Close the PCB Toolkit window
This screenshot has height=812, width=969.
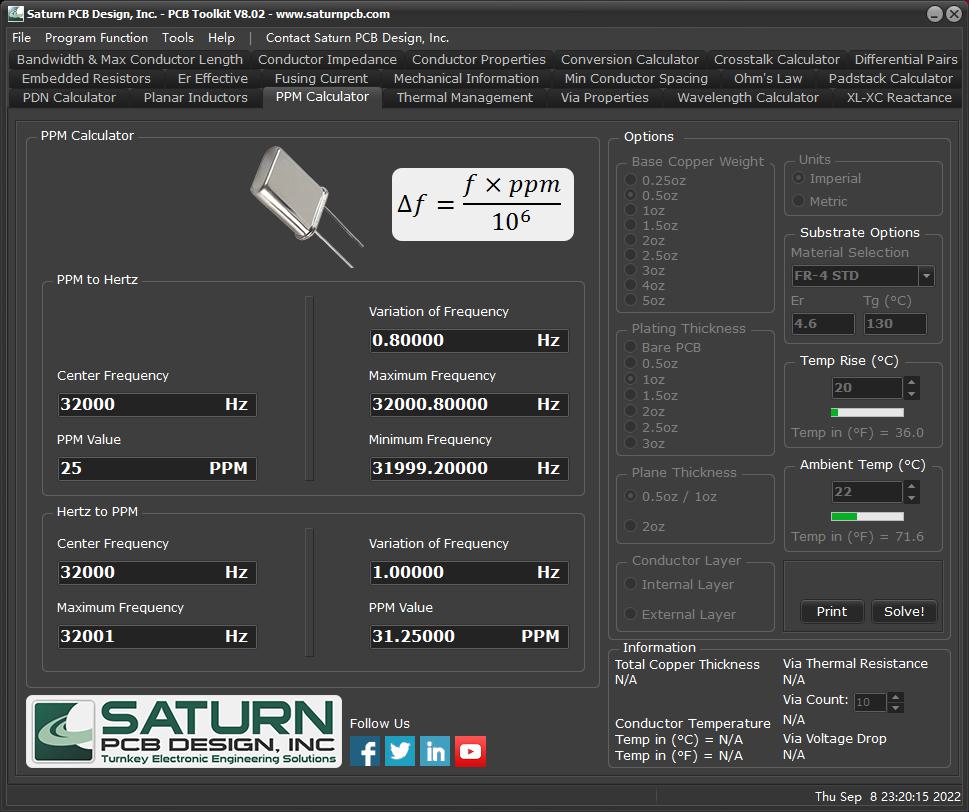(954, 14)
